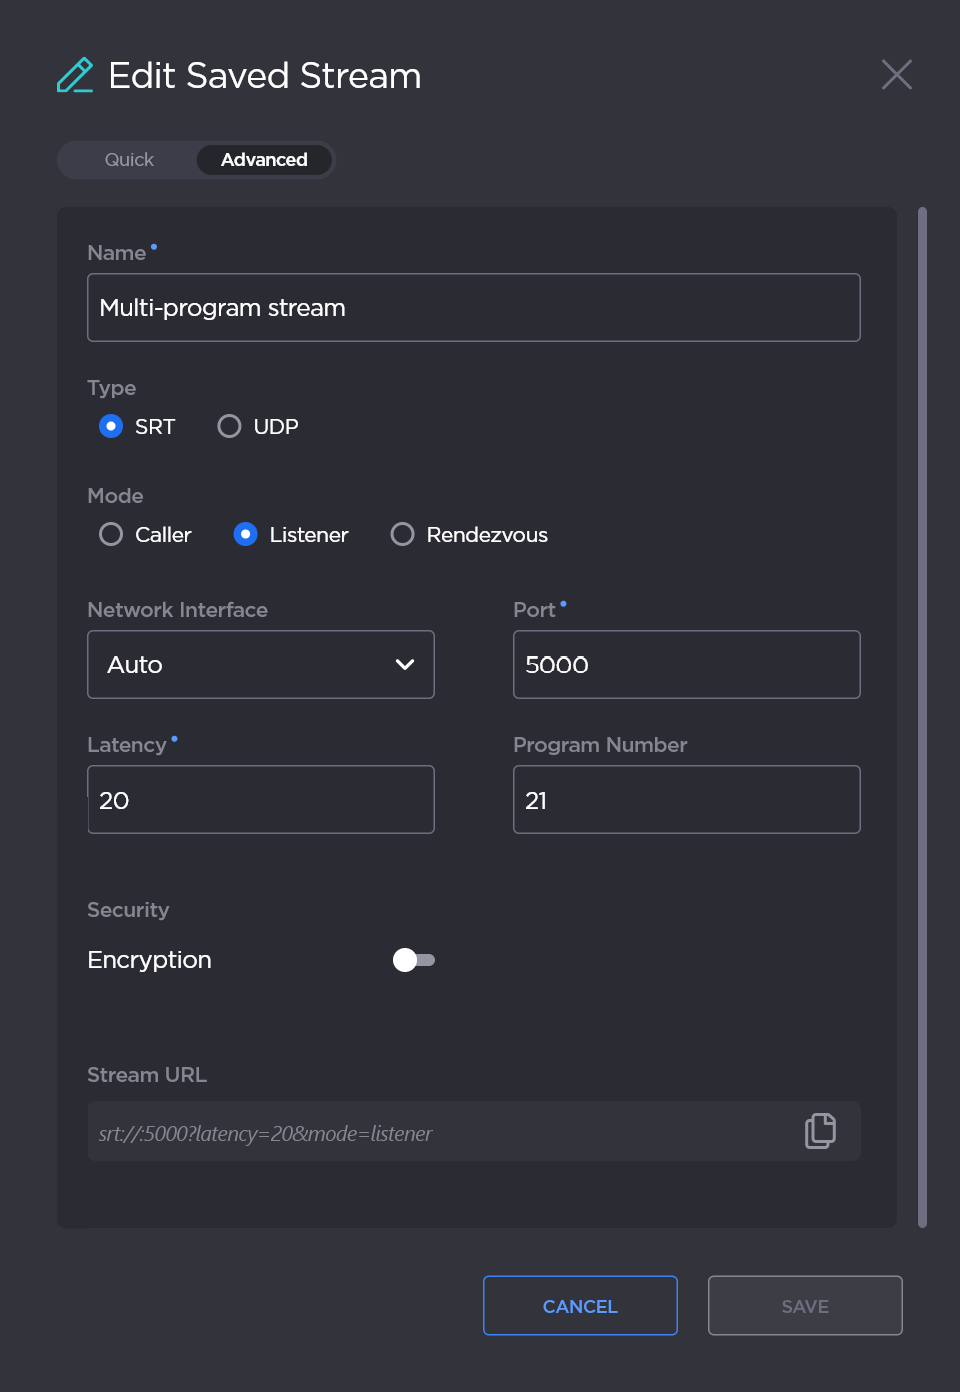Image resolution: width=960 pixels, height=1392 pixels.
Task: Click the Name field with Multi-program stream
Action: click(473, 308)
